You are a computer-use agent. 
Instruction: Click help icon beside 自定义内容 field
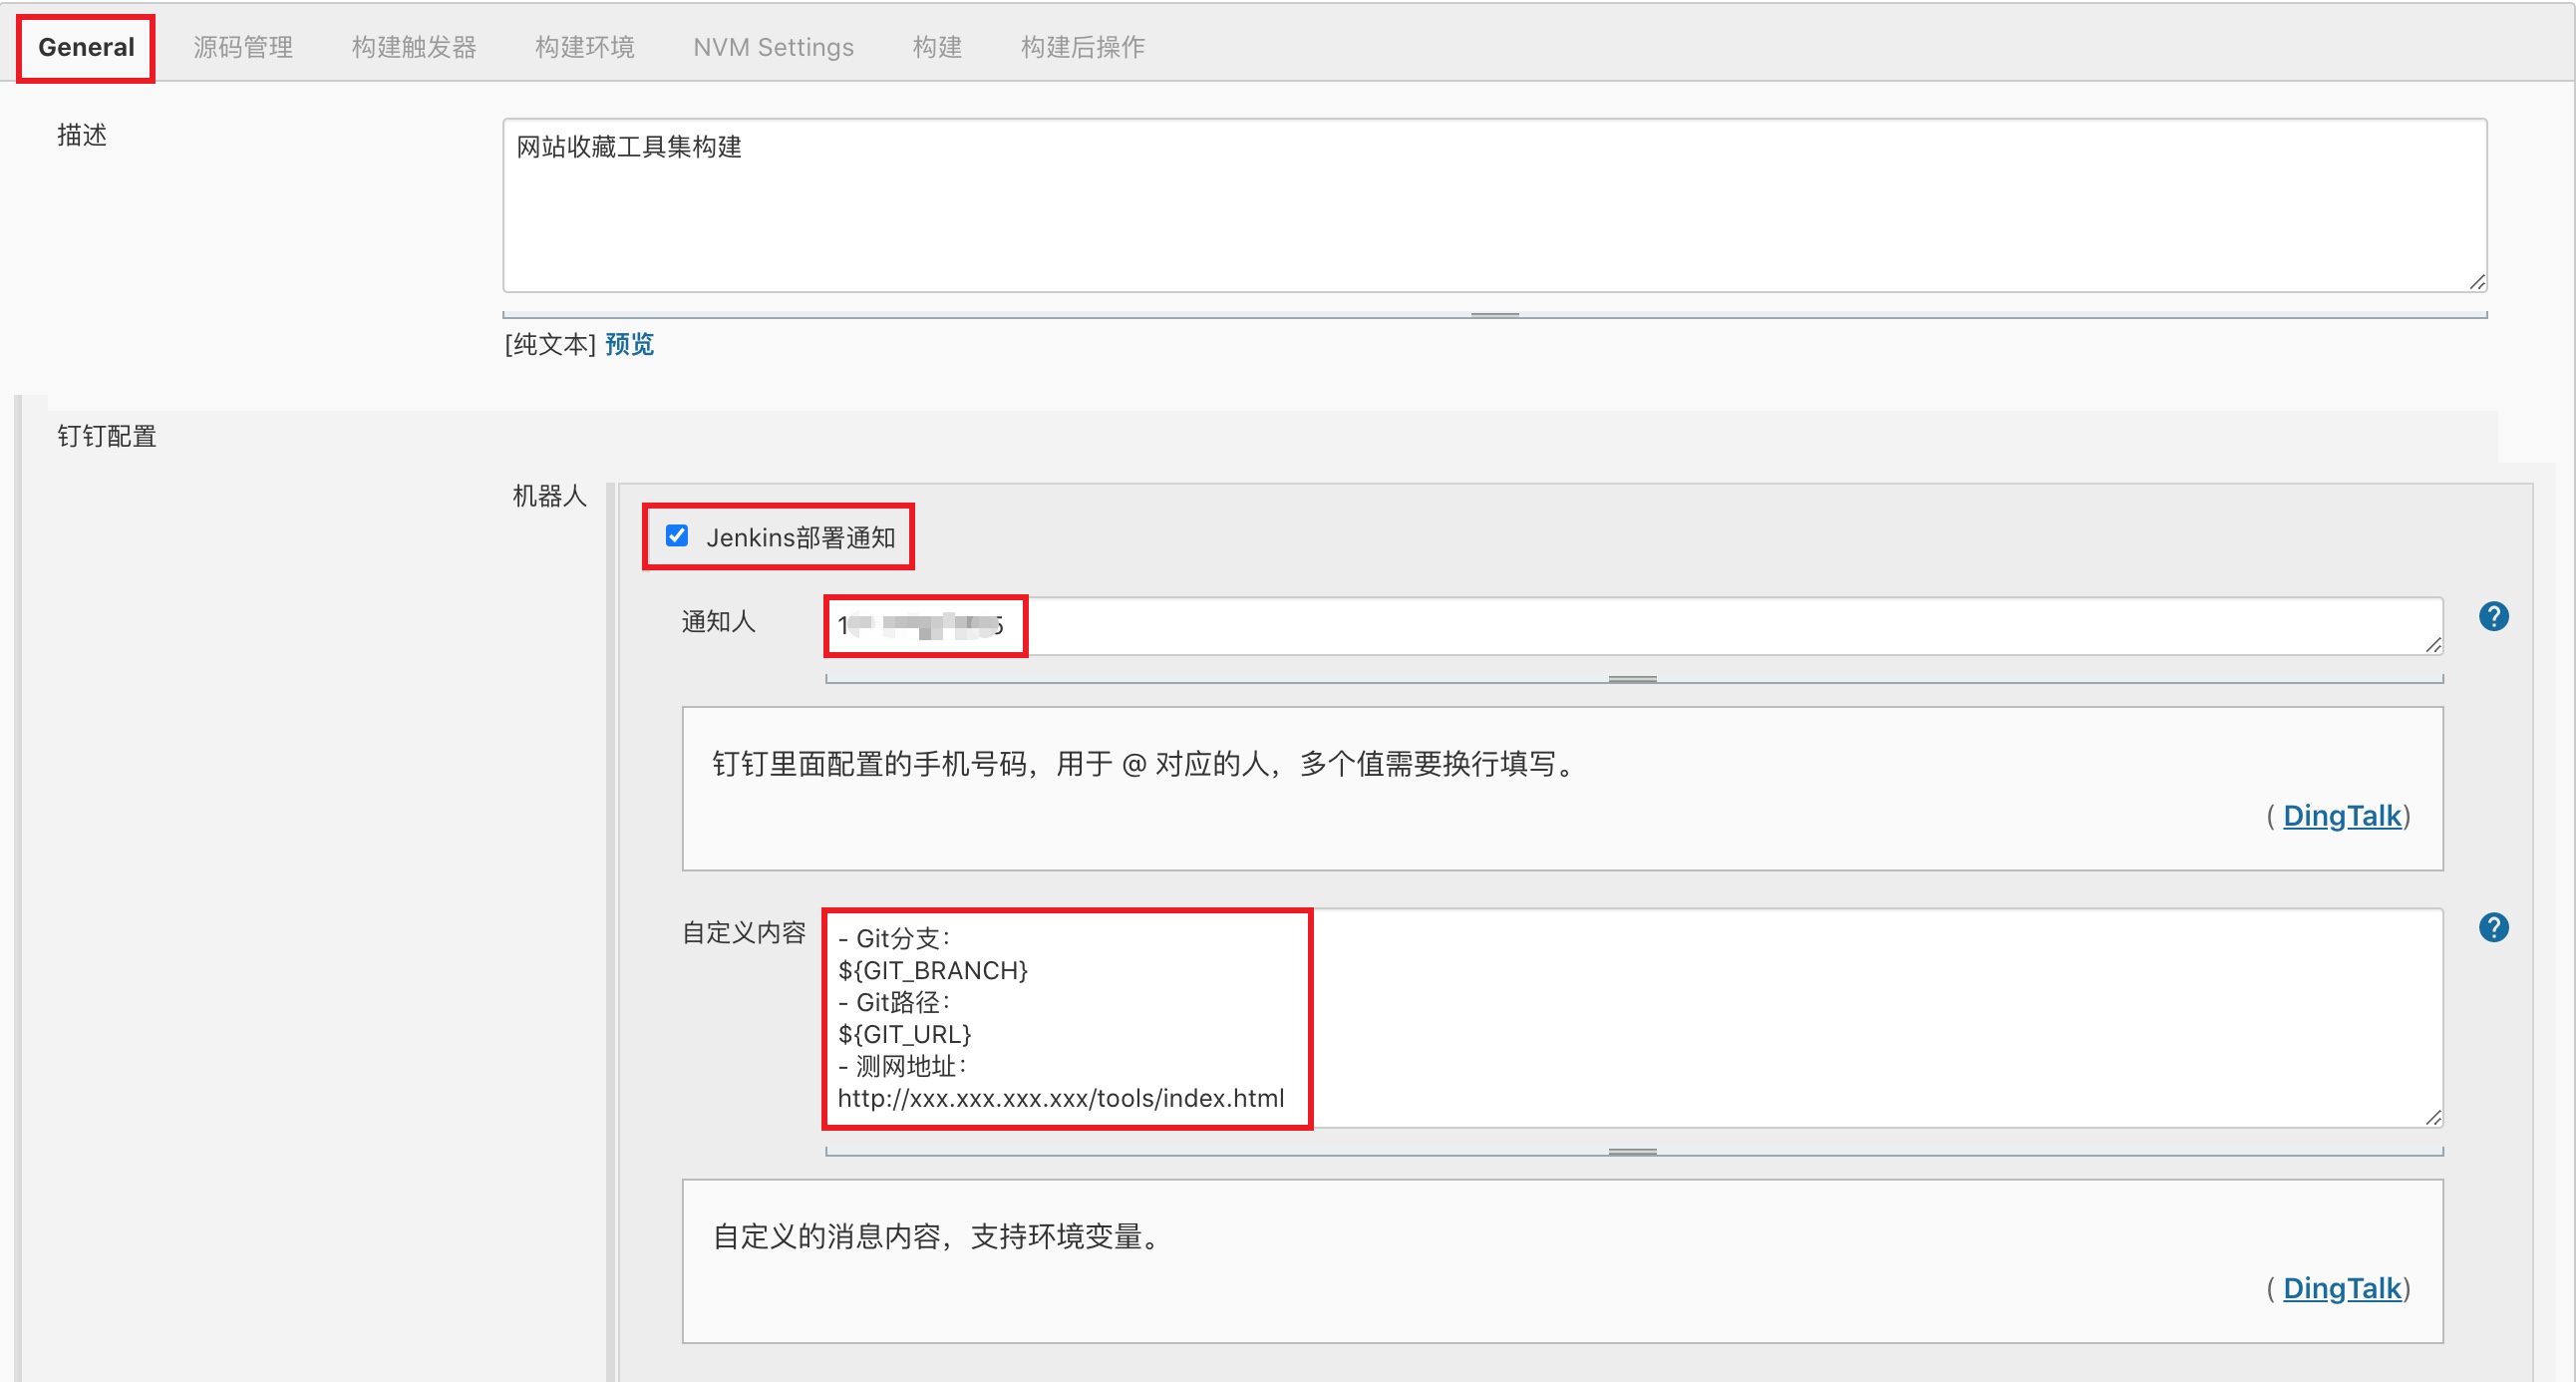[2493, 928]
